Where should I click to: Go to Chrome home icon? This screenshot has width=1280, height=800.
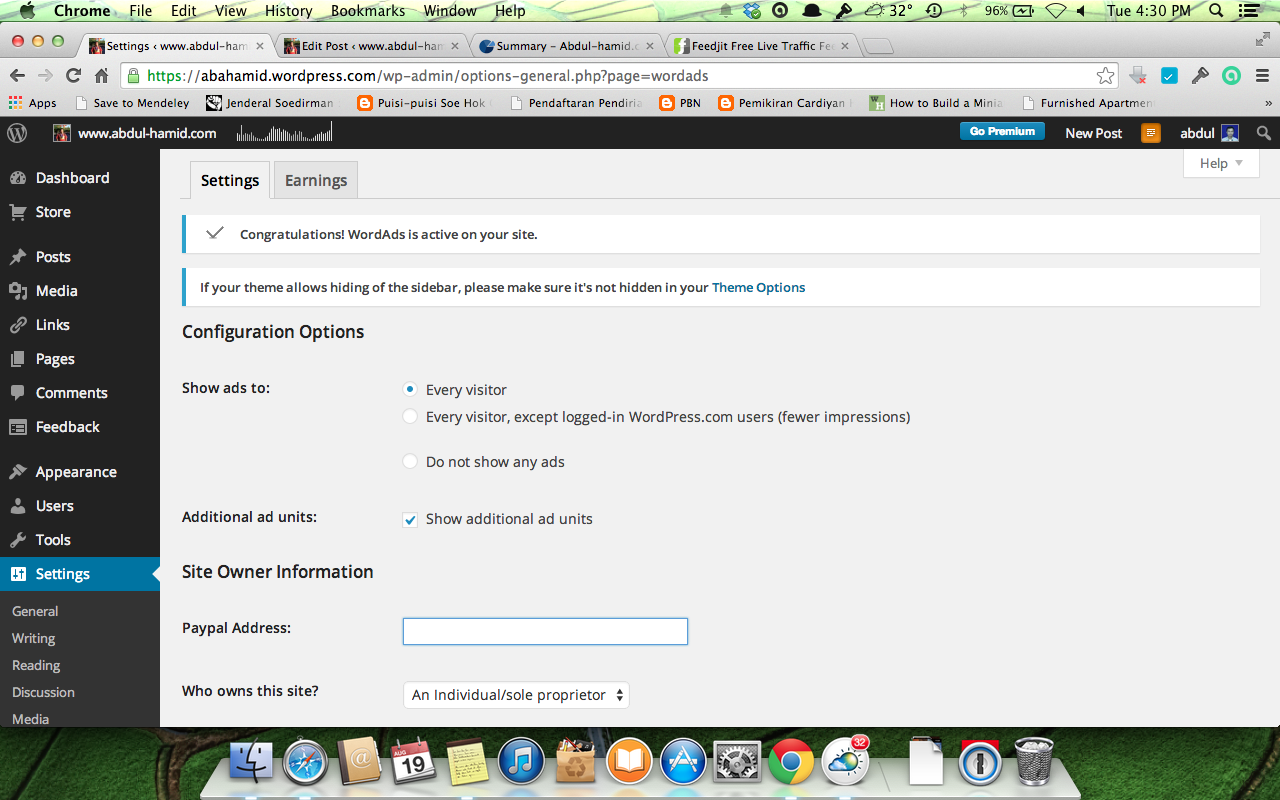coord(101,76)
